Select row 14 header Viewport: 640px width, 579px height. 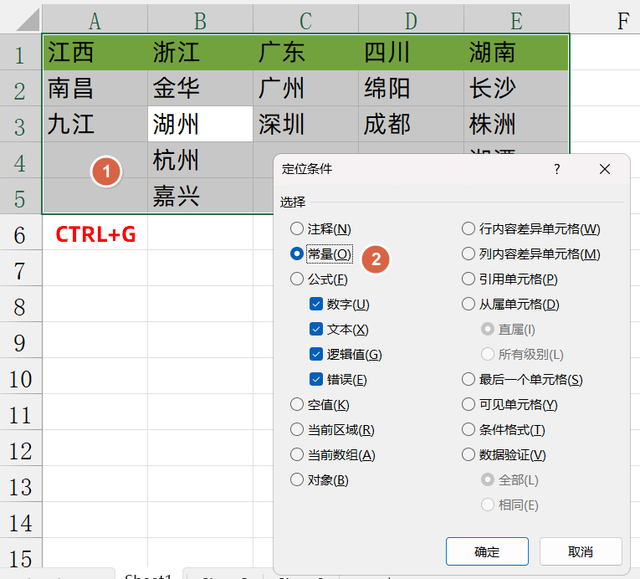pos(20,520)
